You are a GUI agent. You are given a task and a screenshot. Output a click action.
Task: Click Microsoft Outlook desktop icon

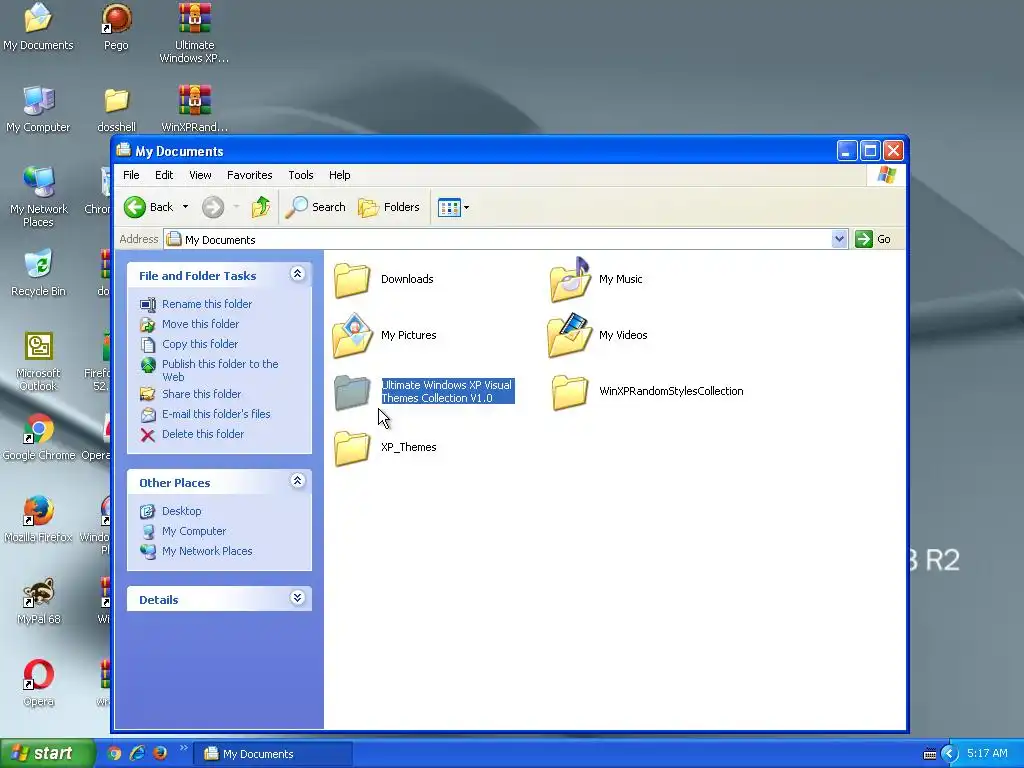(x=39, y=361)
